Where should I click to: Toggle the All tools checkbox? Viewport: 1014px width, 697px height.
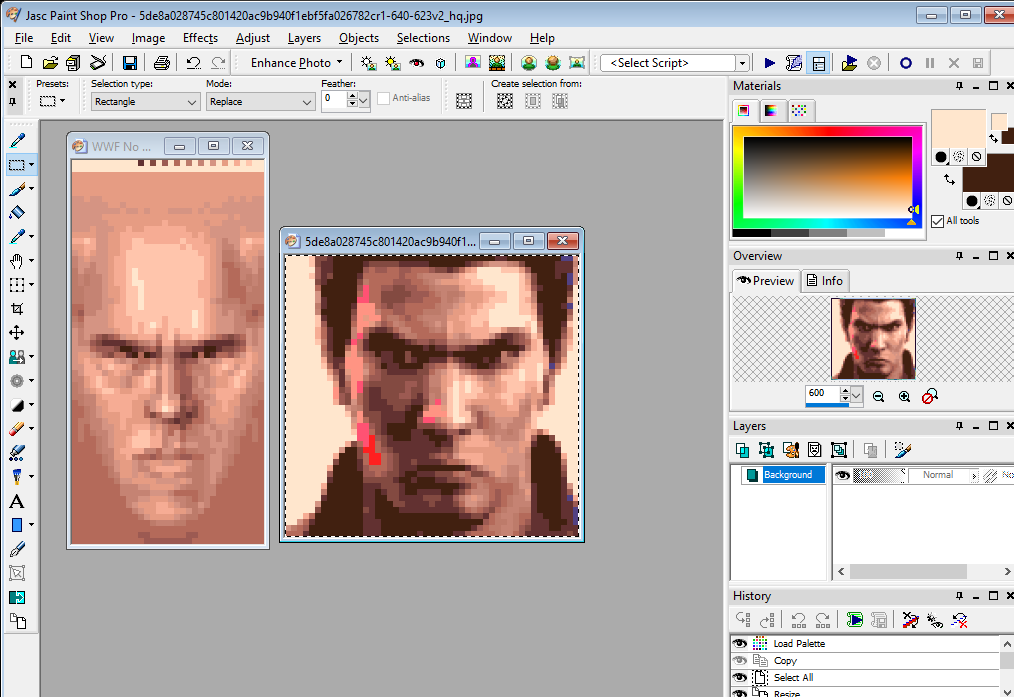pos(937,221)
